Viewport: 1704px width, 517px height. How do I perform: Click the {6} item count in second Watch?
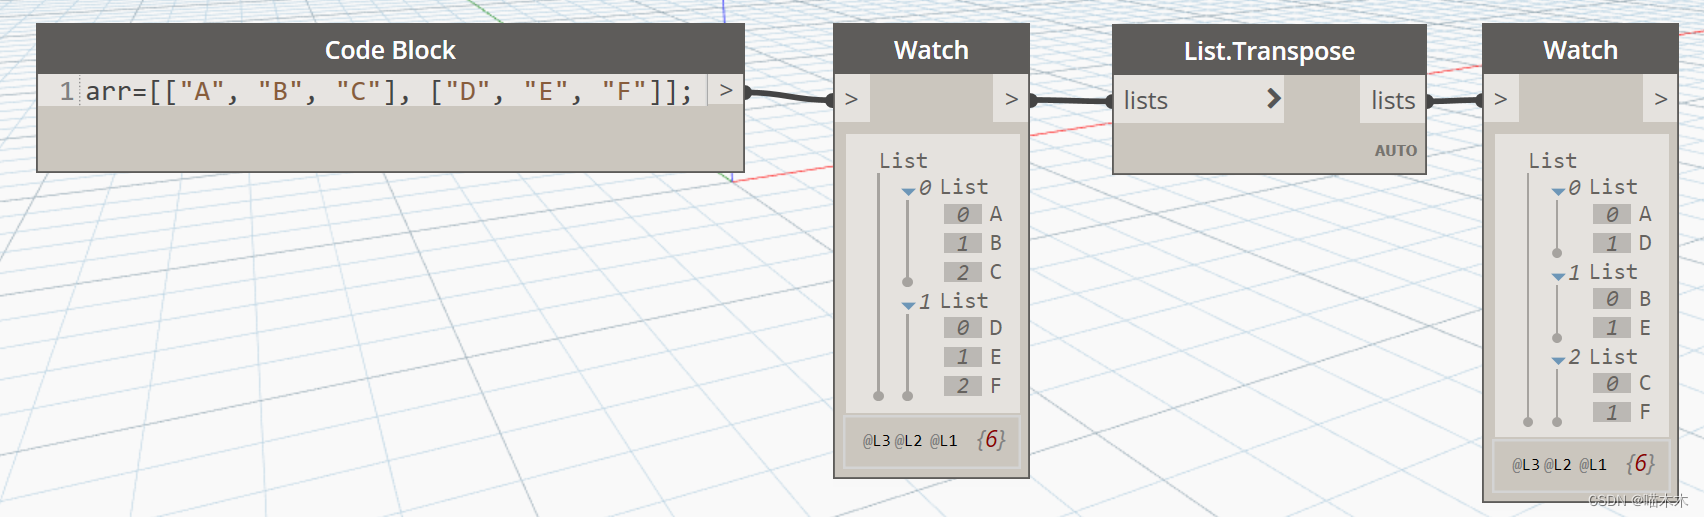(1640, 464)
